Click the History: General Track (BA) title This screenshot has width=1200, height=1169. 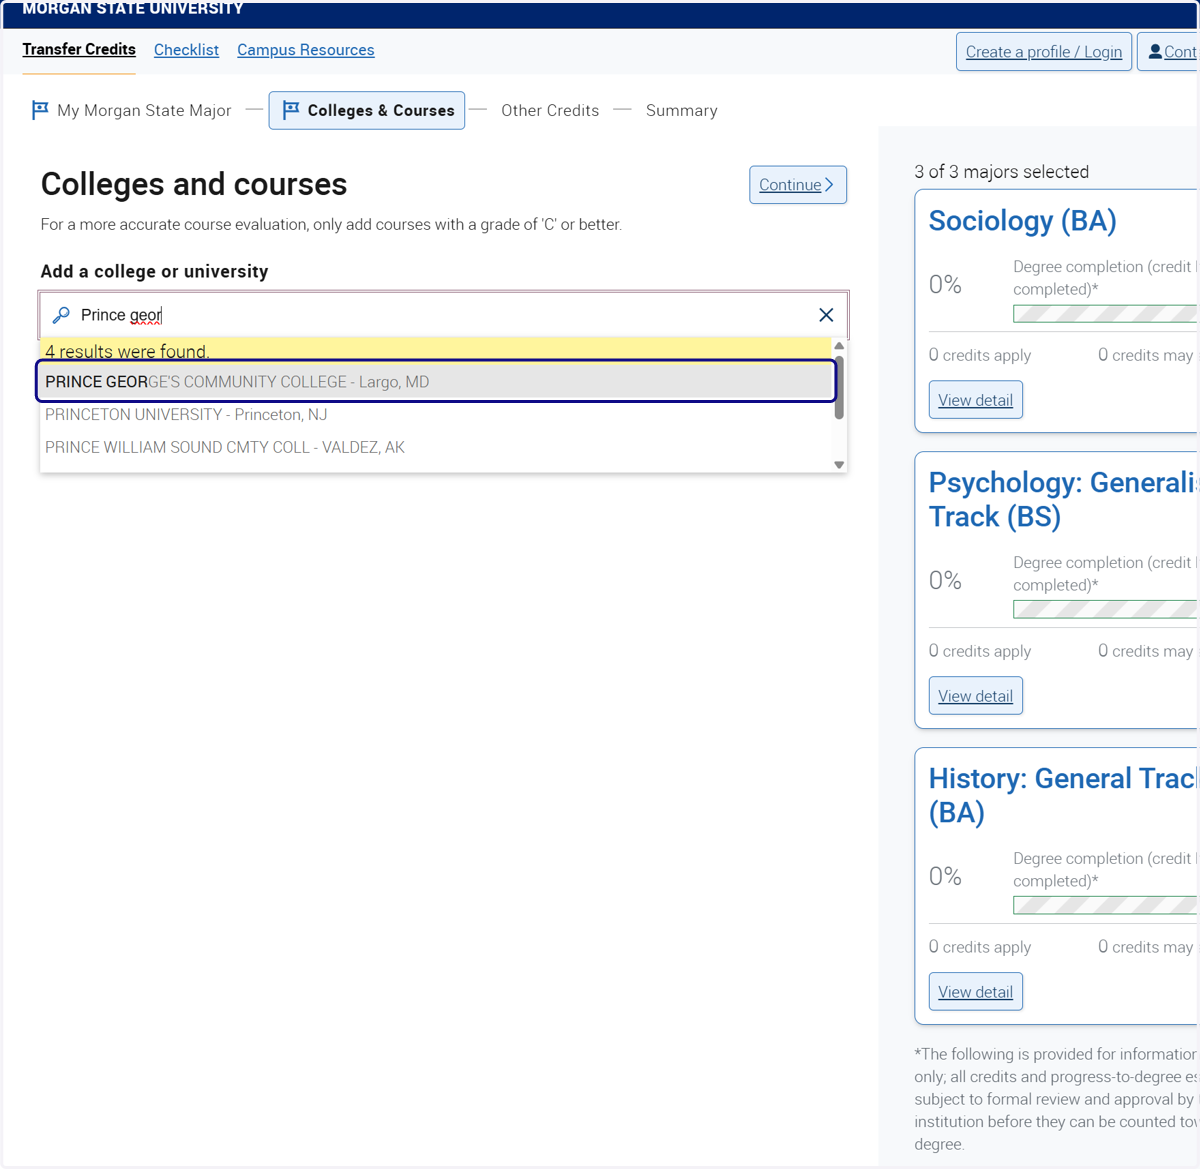pos(1063,795)
